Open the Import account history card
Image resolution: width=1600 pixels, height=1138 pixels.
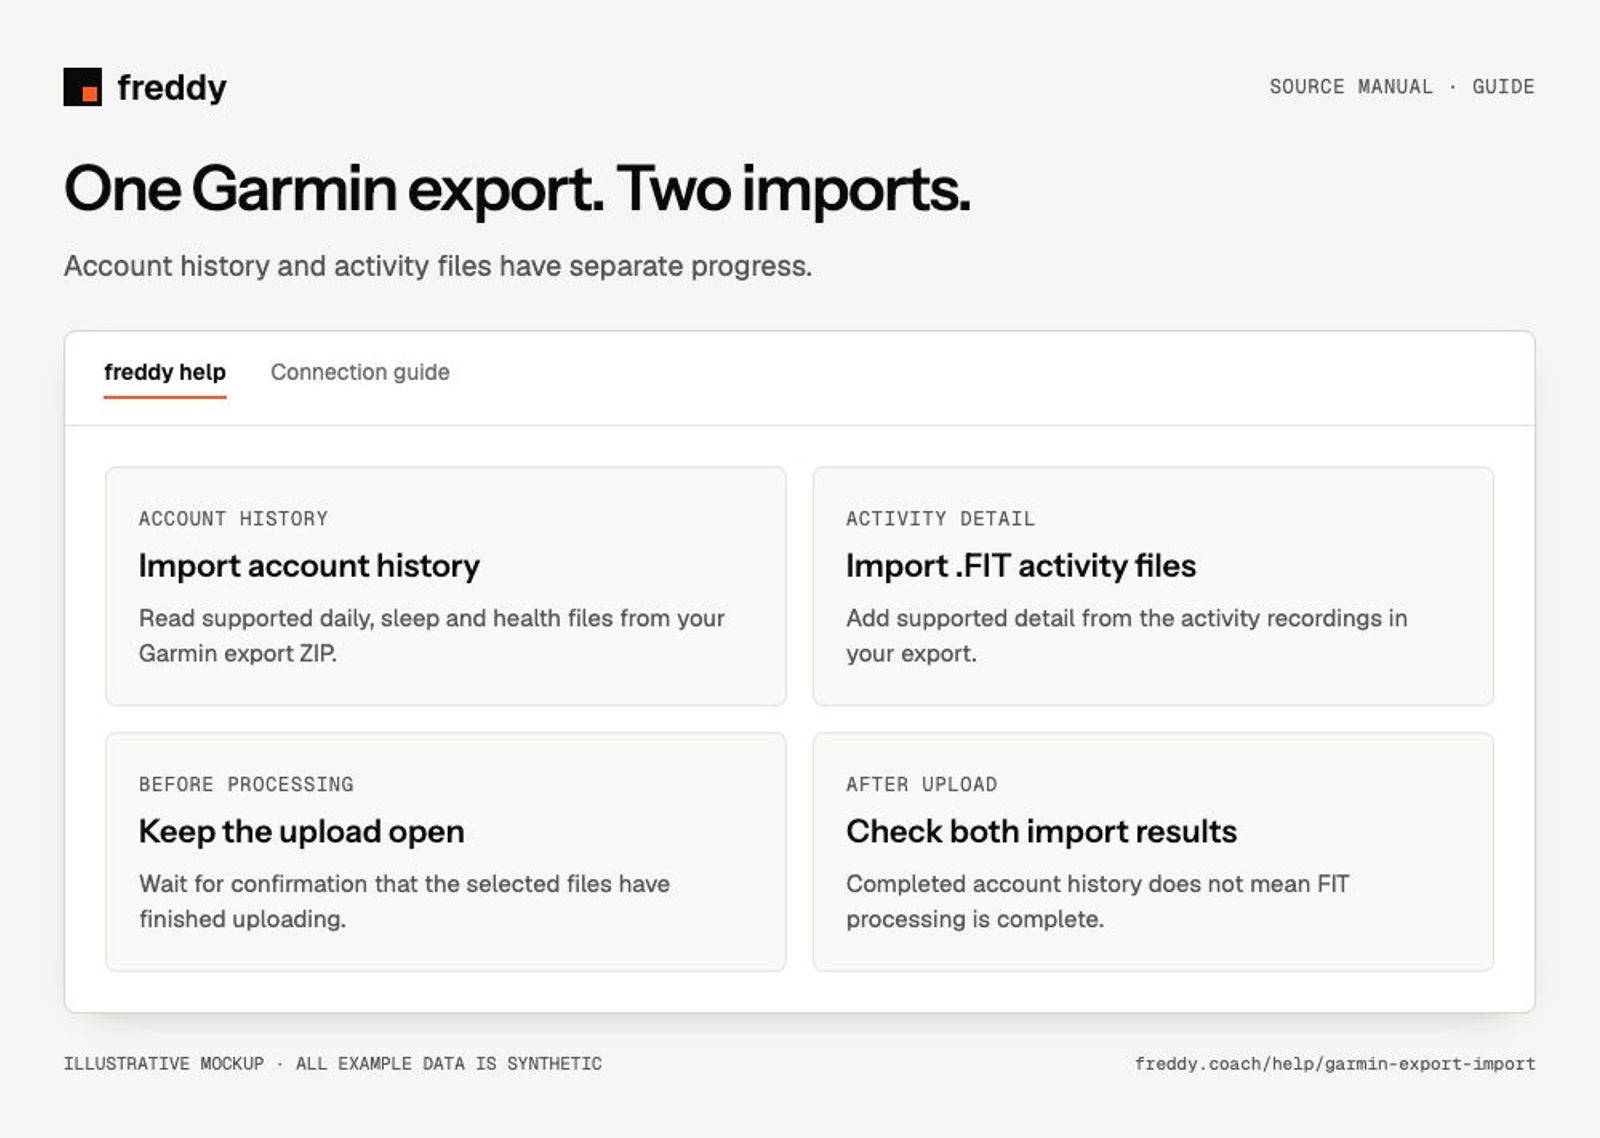tap(446, 586)
